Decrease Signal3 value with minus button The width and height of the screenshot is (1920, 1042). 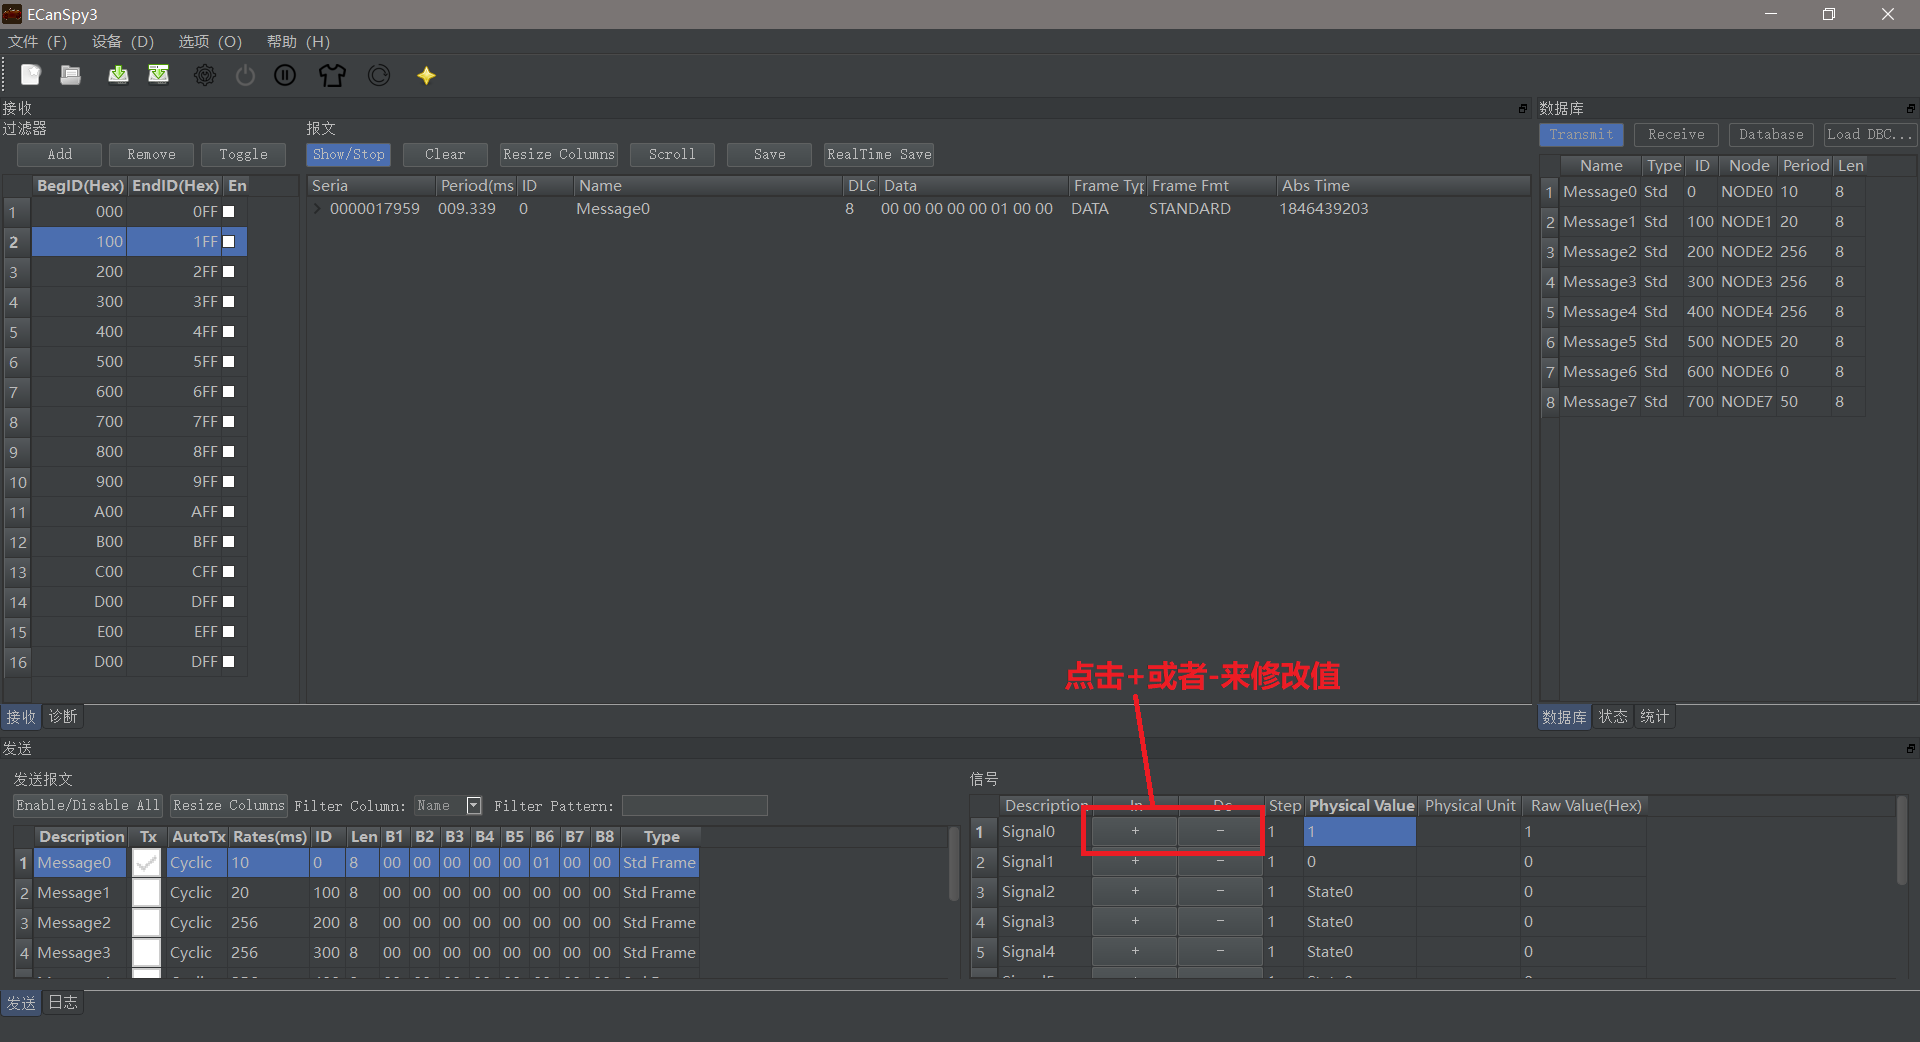[x=1220, y=921]
